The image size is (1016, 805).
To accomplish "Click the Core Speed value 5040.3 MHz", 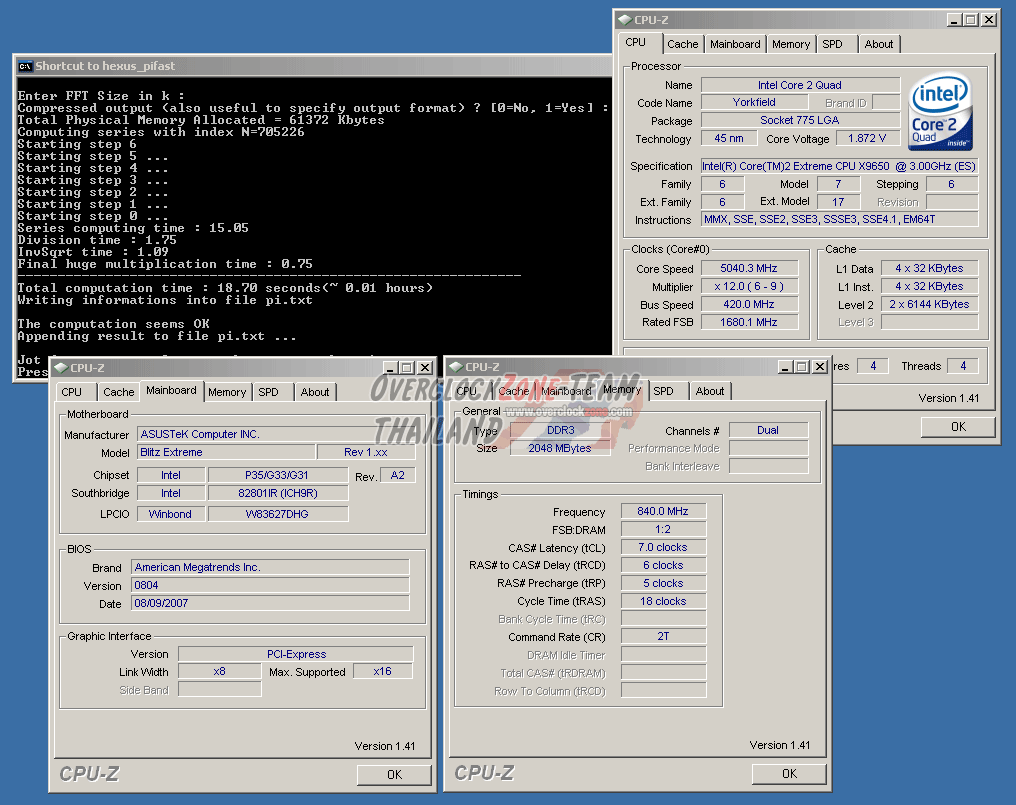I will [749, 268].
